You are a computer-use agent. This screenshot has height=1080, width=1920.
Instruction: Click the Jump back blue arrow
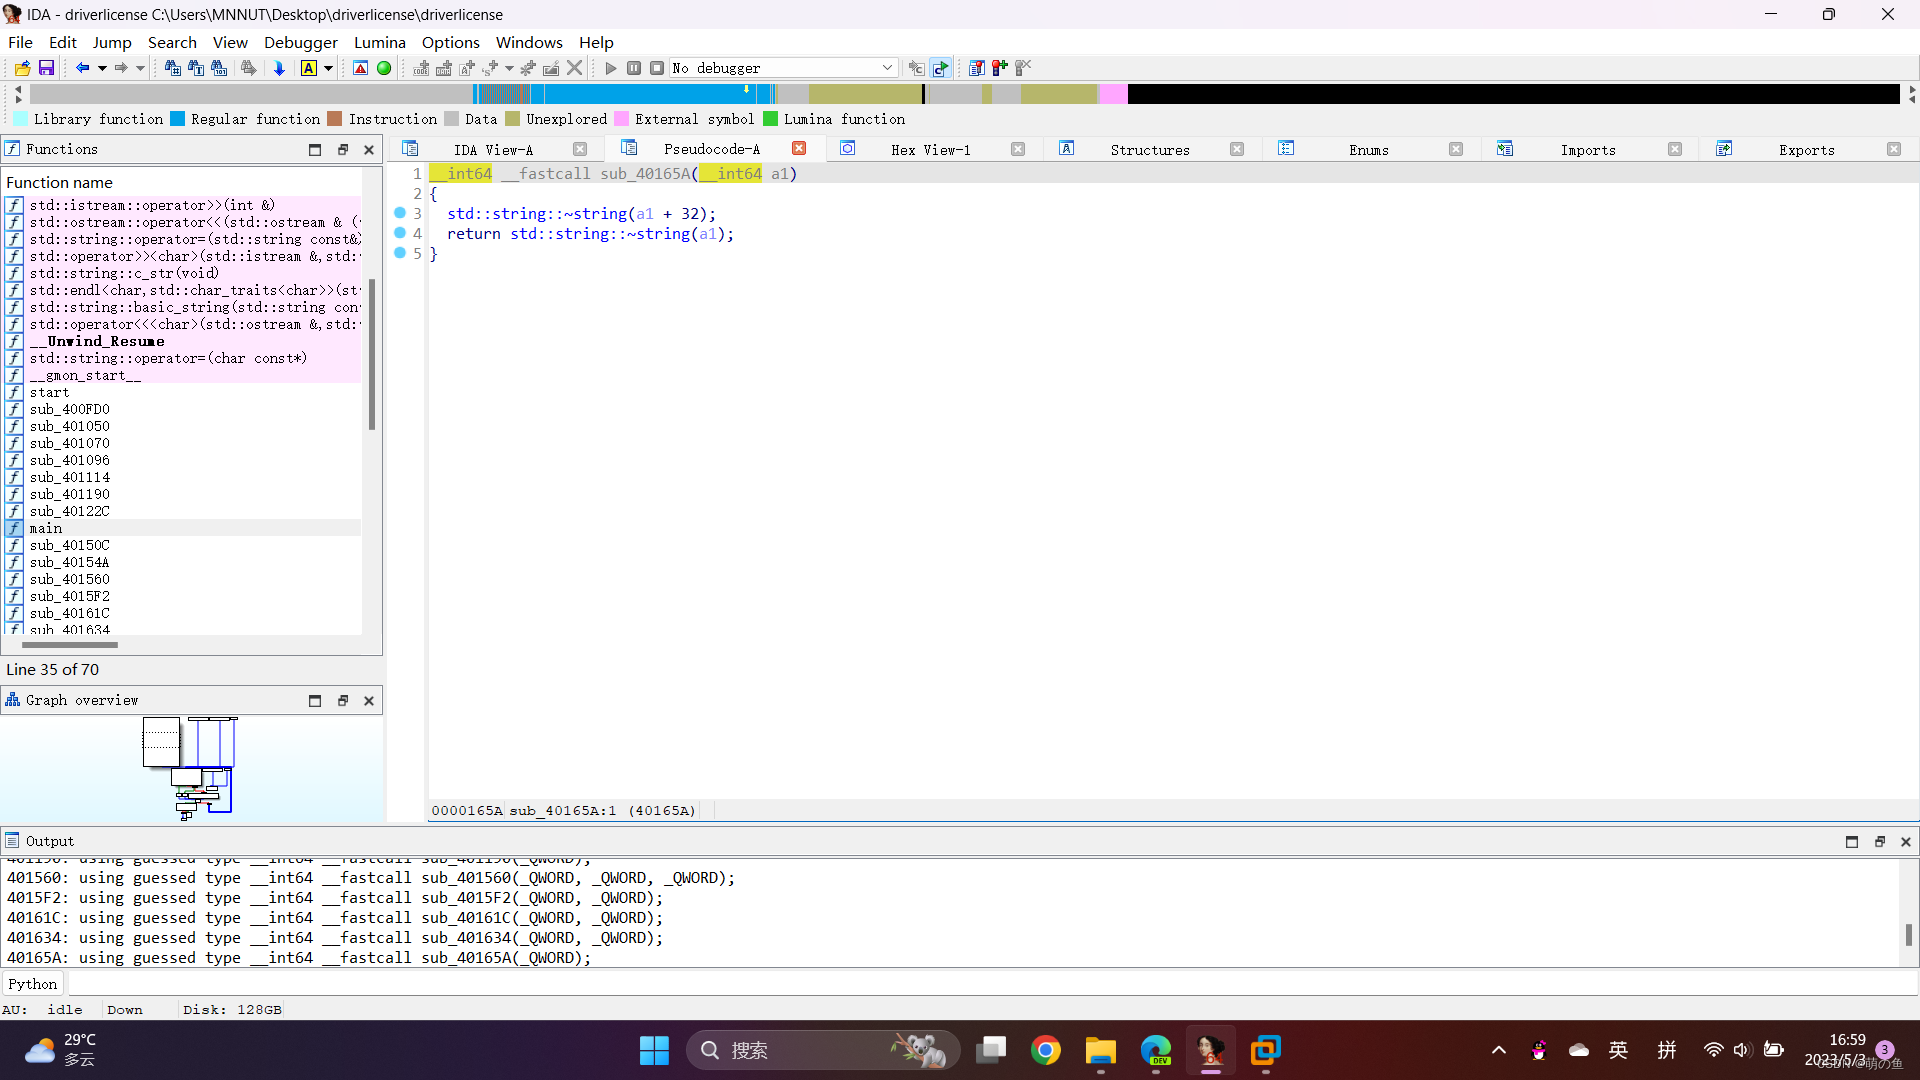[82, 68]
